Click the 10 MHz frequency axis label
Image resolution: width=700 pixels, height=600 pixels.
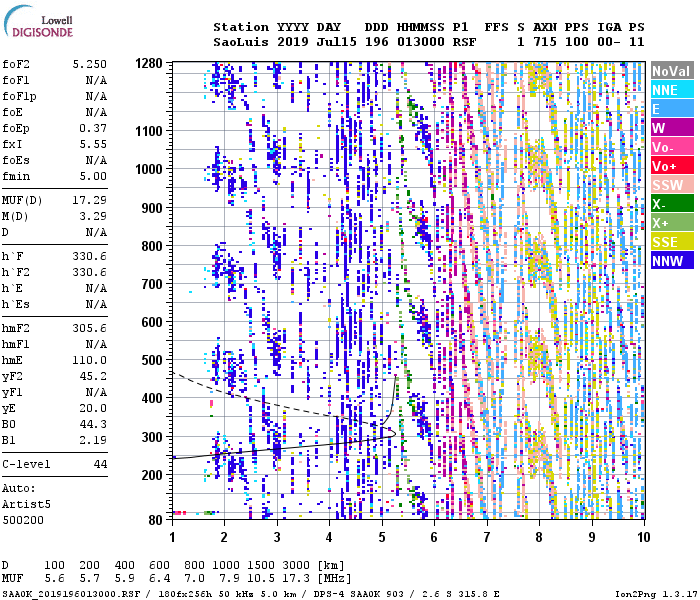click(643, 537)
